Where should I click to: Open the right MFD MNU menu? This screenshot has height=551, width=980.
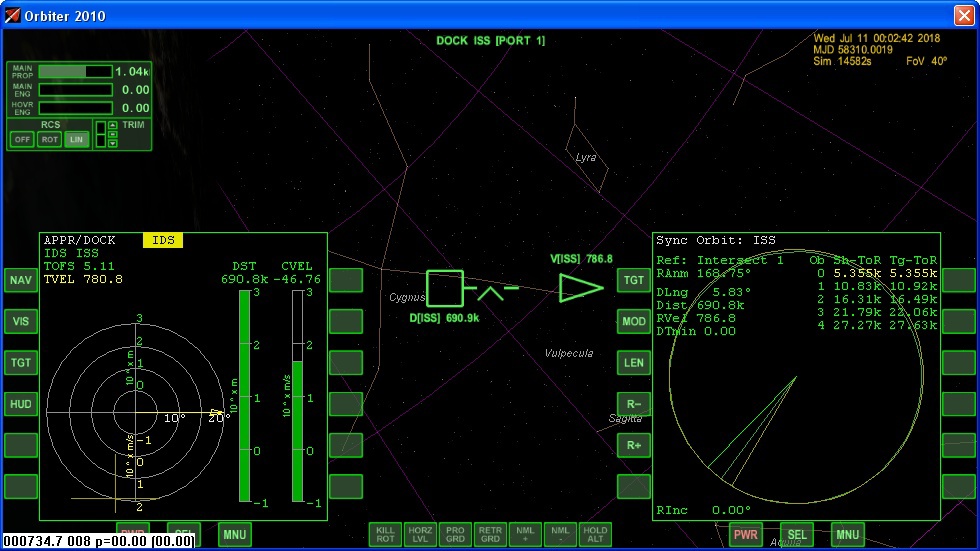(848, 535)
